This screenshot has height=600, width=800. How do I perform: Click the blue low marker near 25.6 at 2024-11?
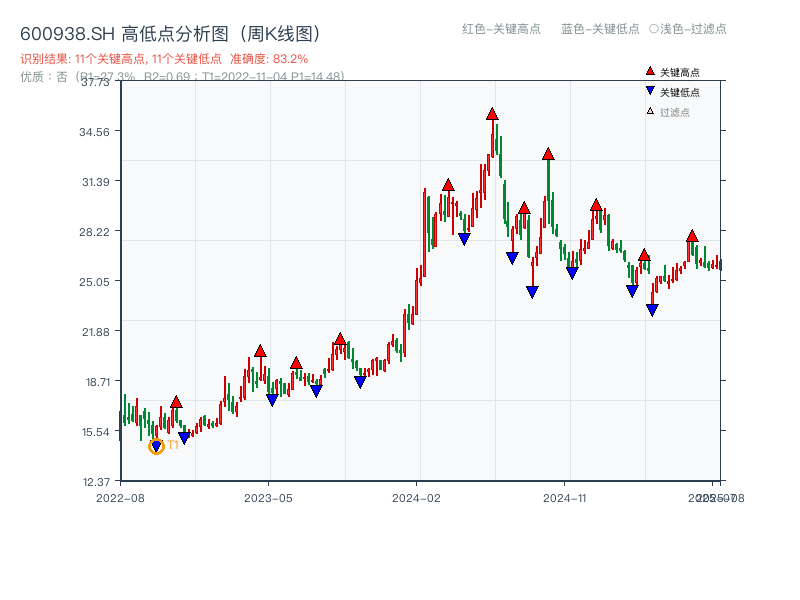(572, 273)
